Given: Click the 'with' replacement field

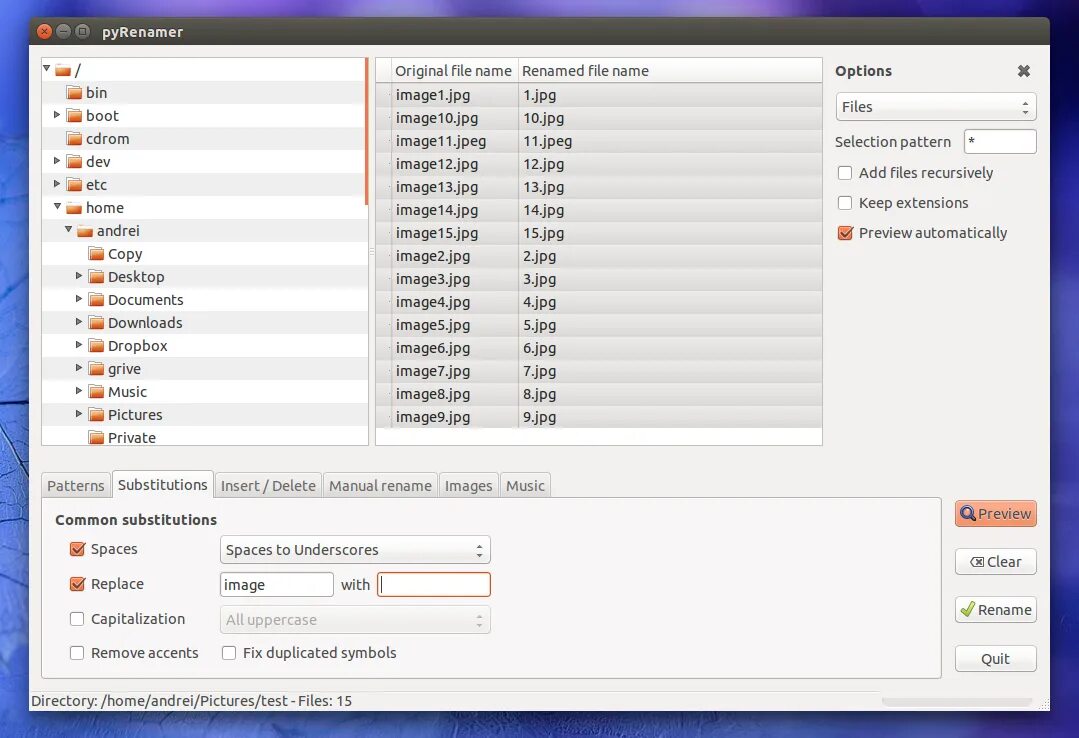Looking at the screenshot, I should click(x=434, y=584).
